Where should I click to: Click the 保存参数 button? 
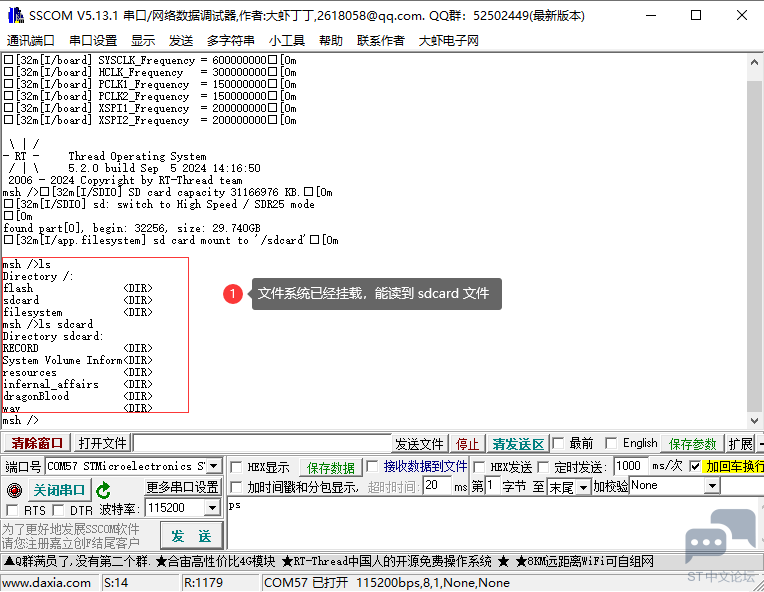click(692, 444)
